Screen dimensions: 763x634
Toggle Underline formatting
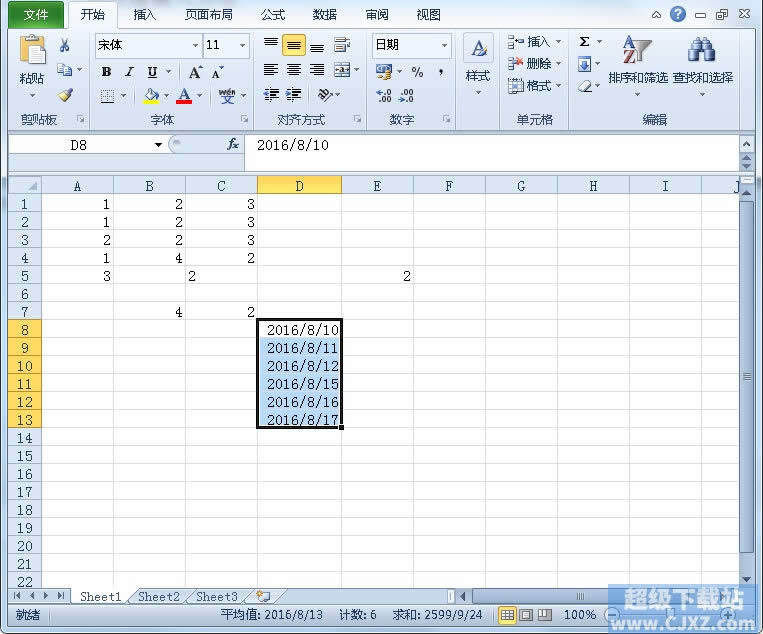152,72
